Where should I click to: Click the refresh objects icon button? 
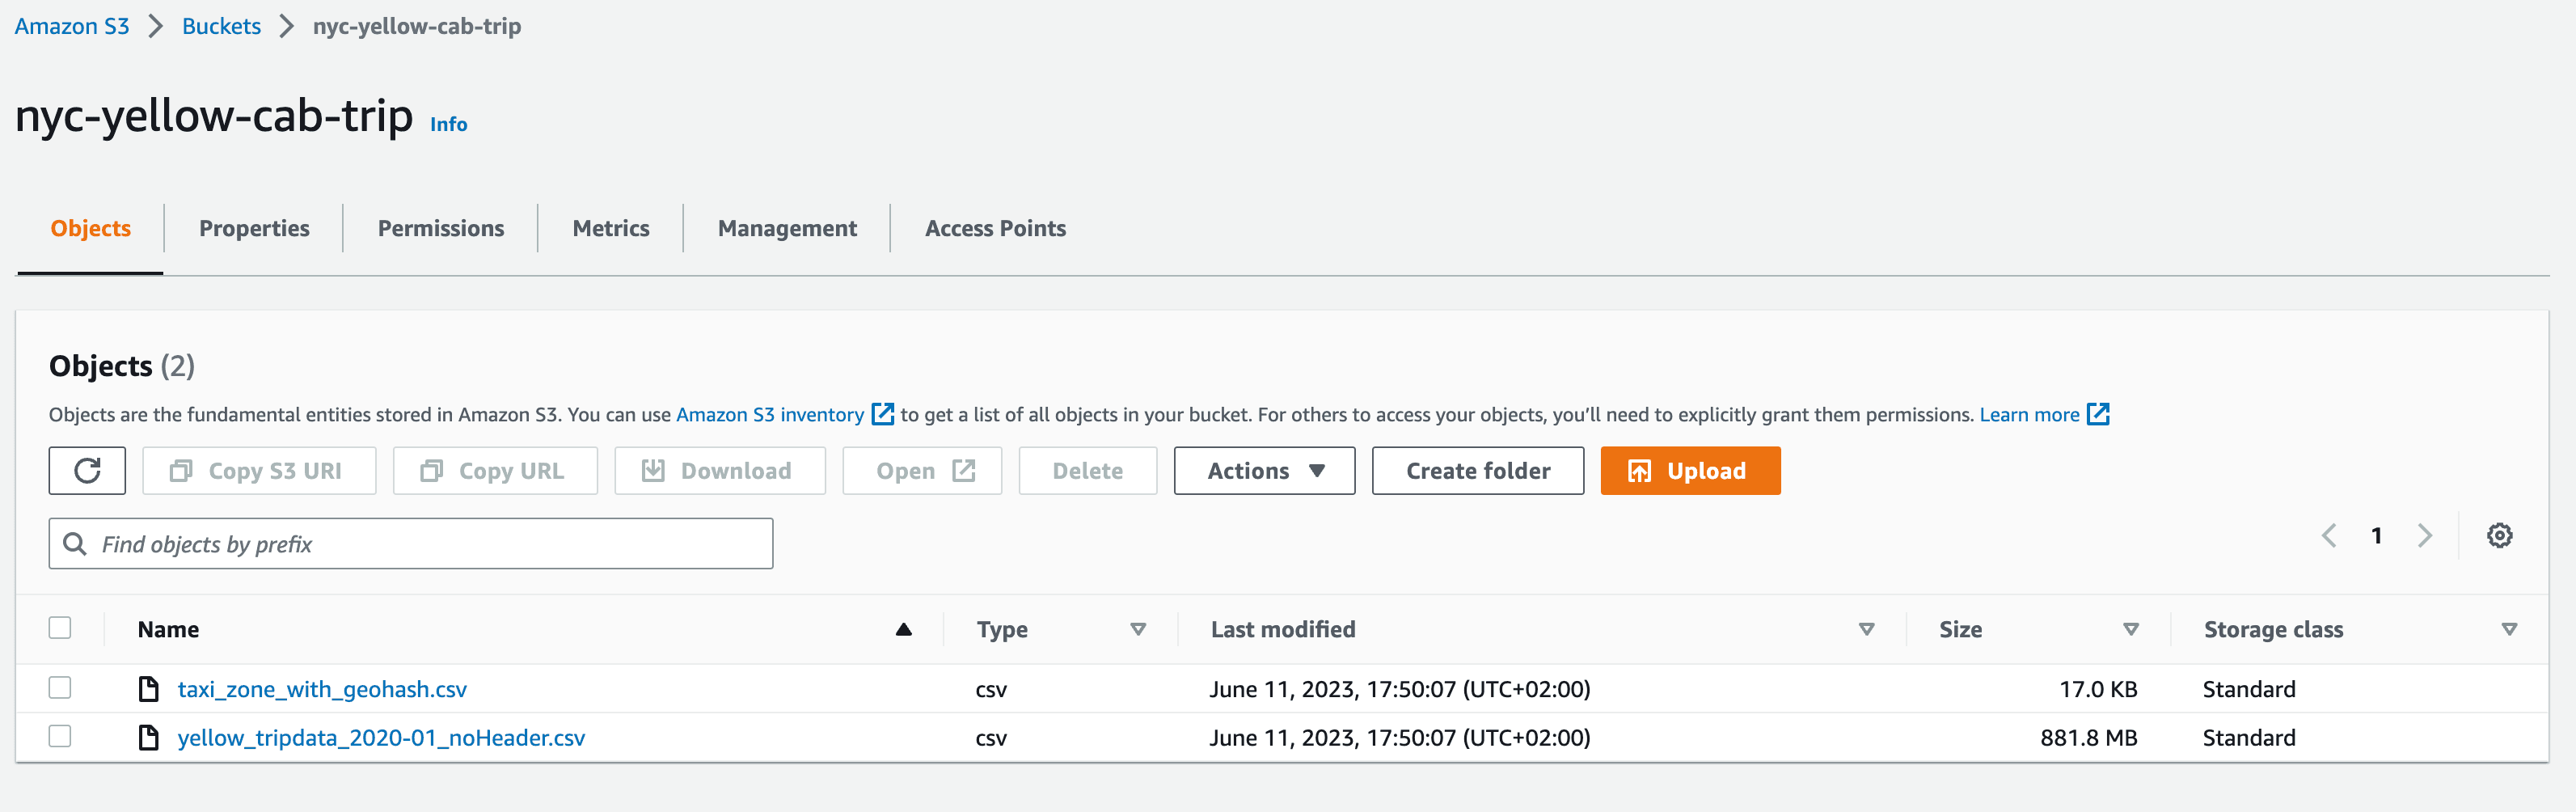(87, 470)
